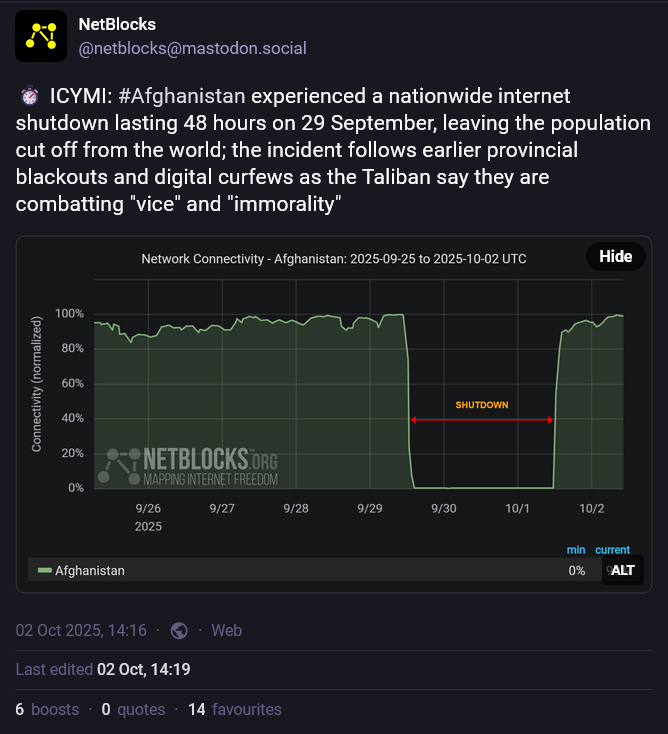This screenshot has width=668, height=734.
Task: Click the alarm clock emoji in the post
Action: [28, 97]
